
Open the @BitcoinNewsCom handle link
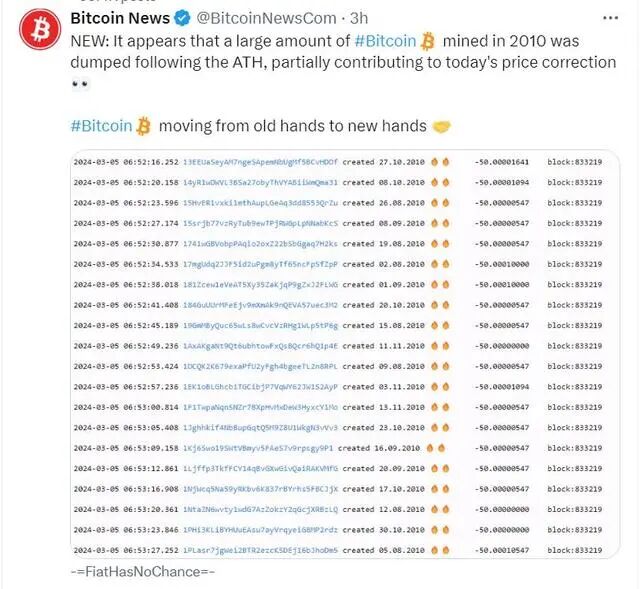[x=268, y=18]
